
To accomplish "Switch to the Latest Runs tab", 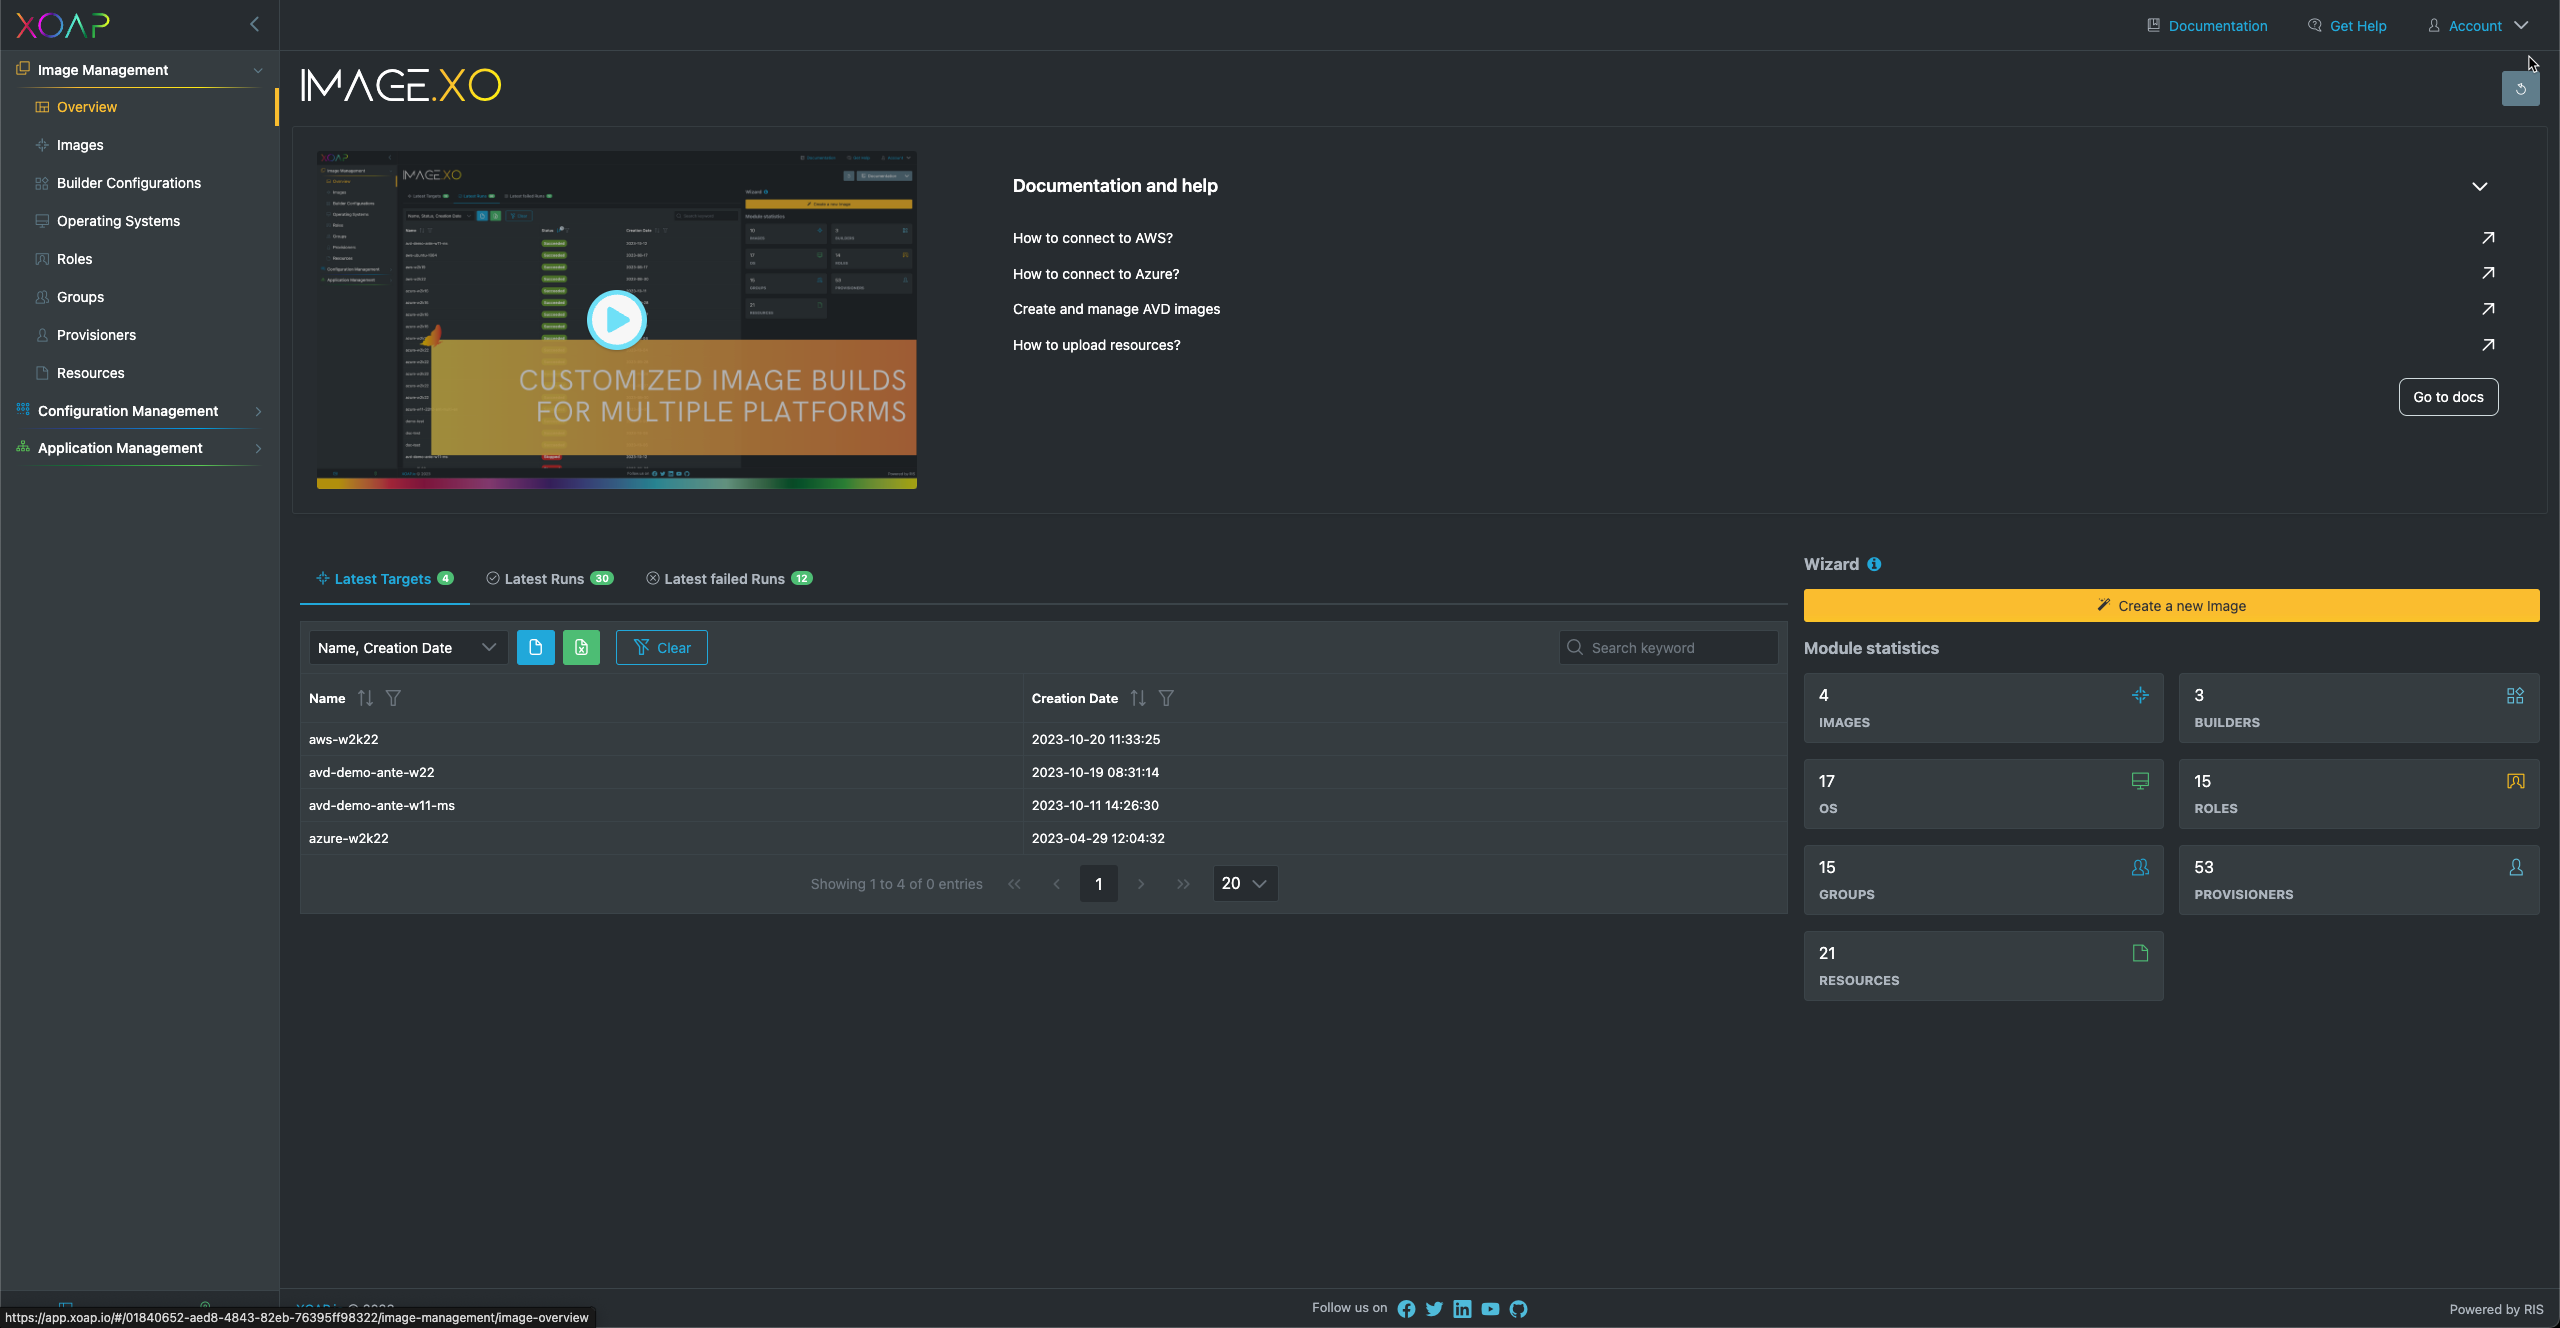I will click(549, 579).
